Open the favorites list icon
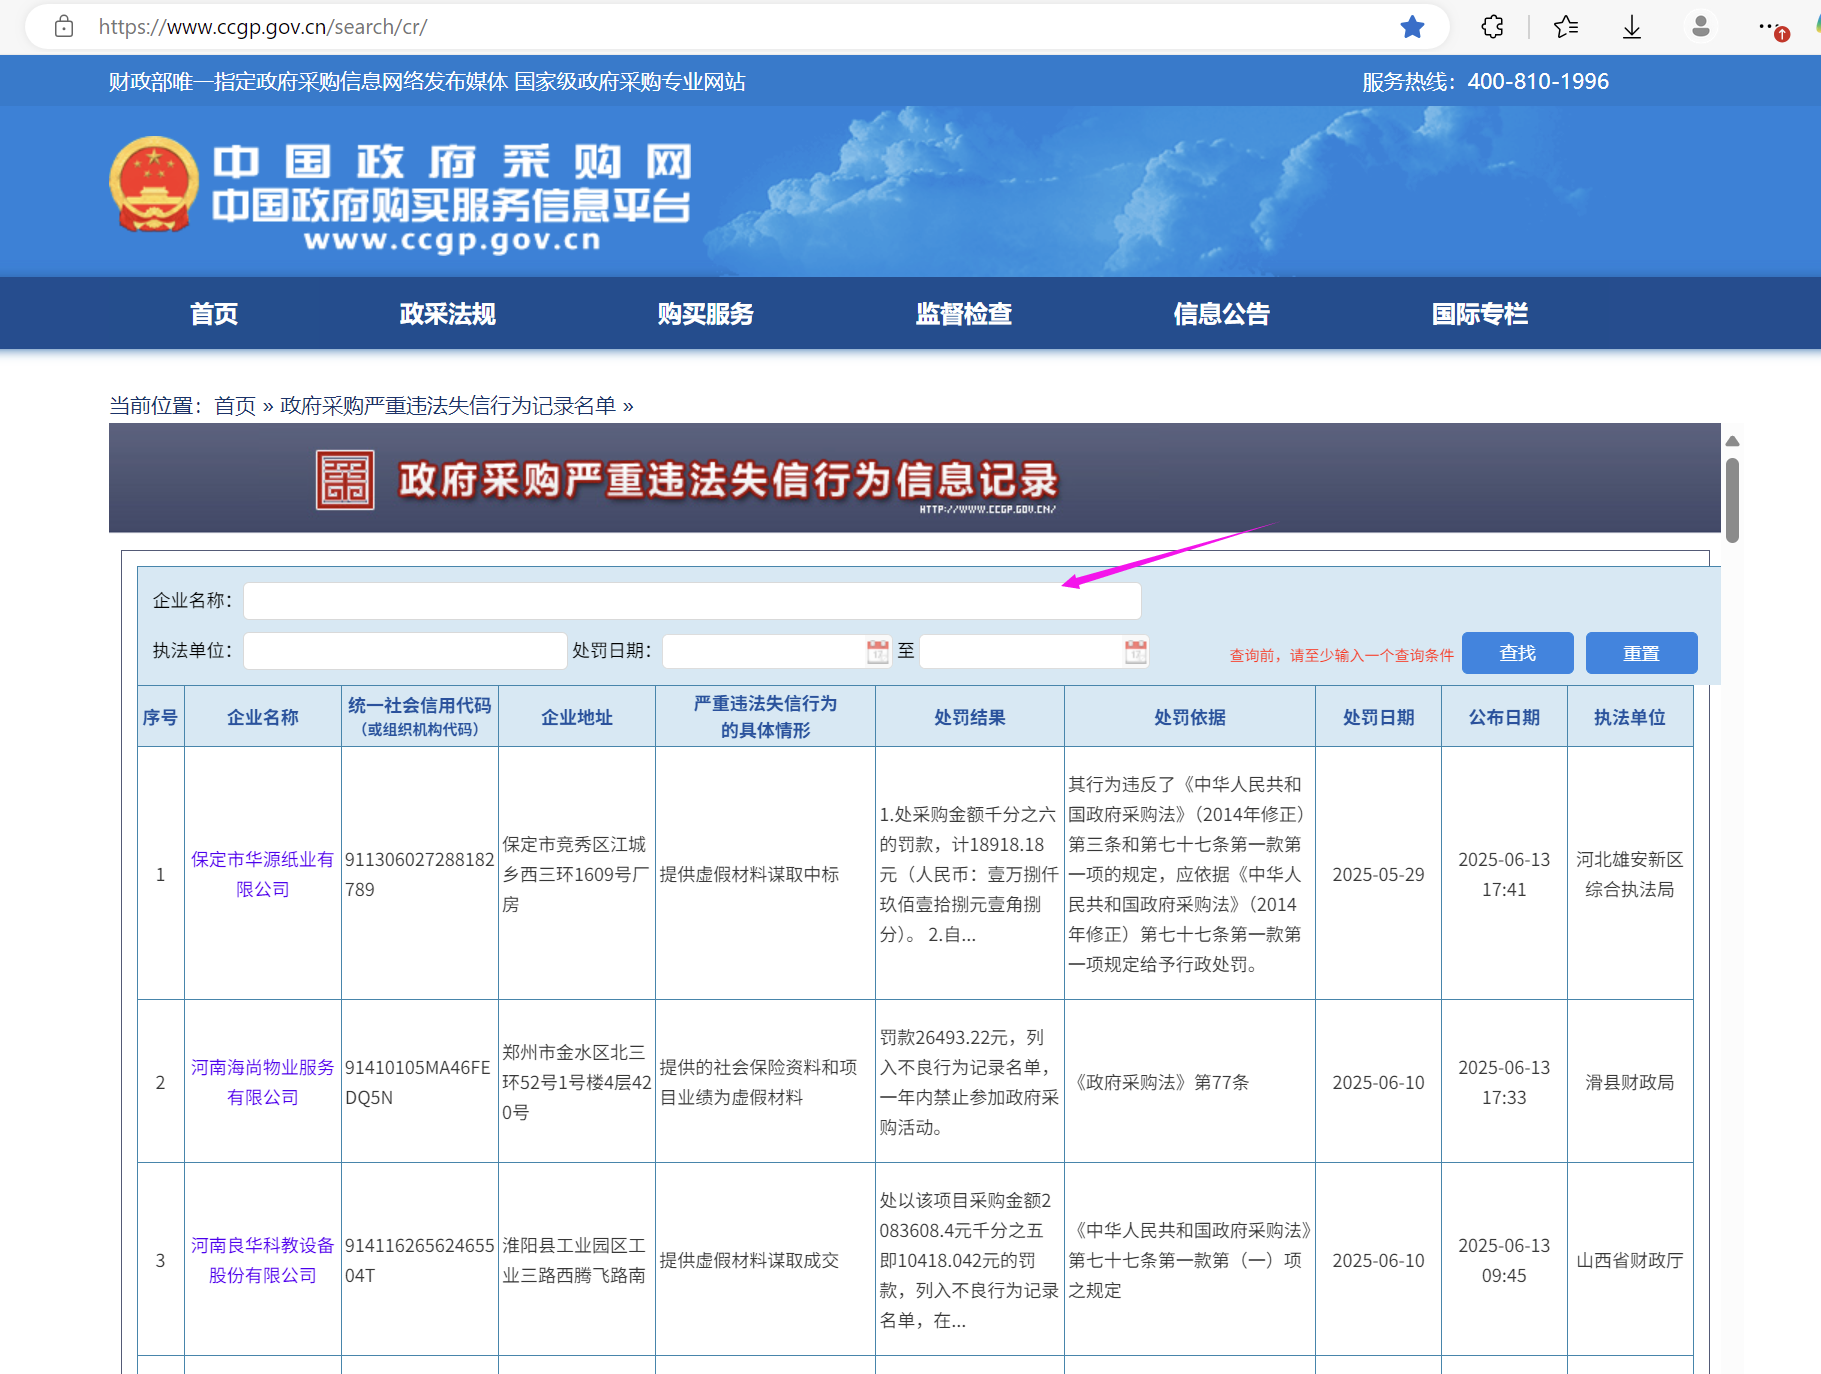Image resolution: width=1821 pixels, height=1374 pixels. (x=1566, y=27)
